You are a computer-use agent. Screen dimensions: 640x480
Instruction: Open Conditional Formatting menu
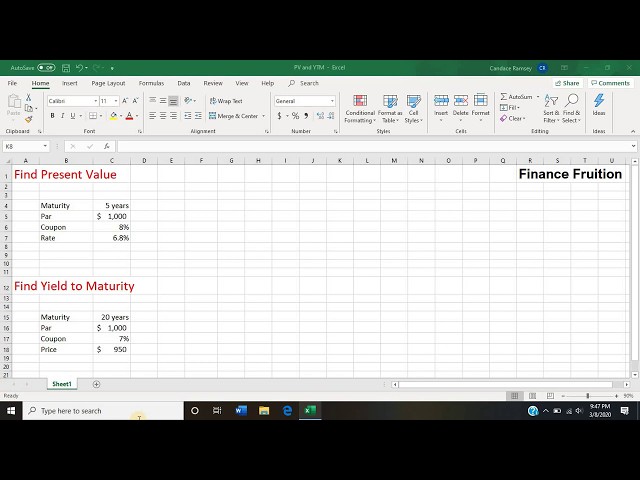pos(360,109)
